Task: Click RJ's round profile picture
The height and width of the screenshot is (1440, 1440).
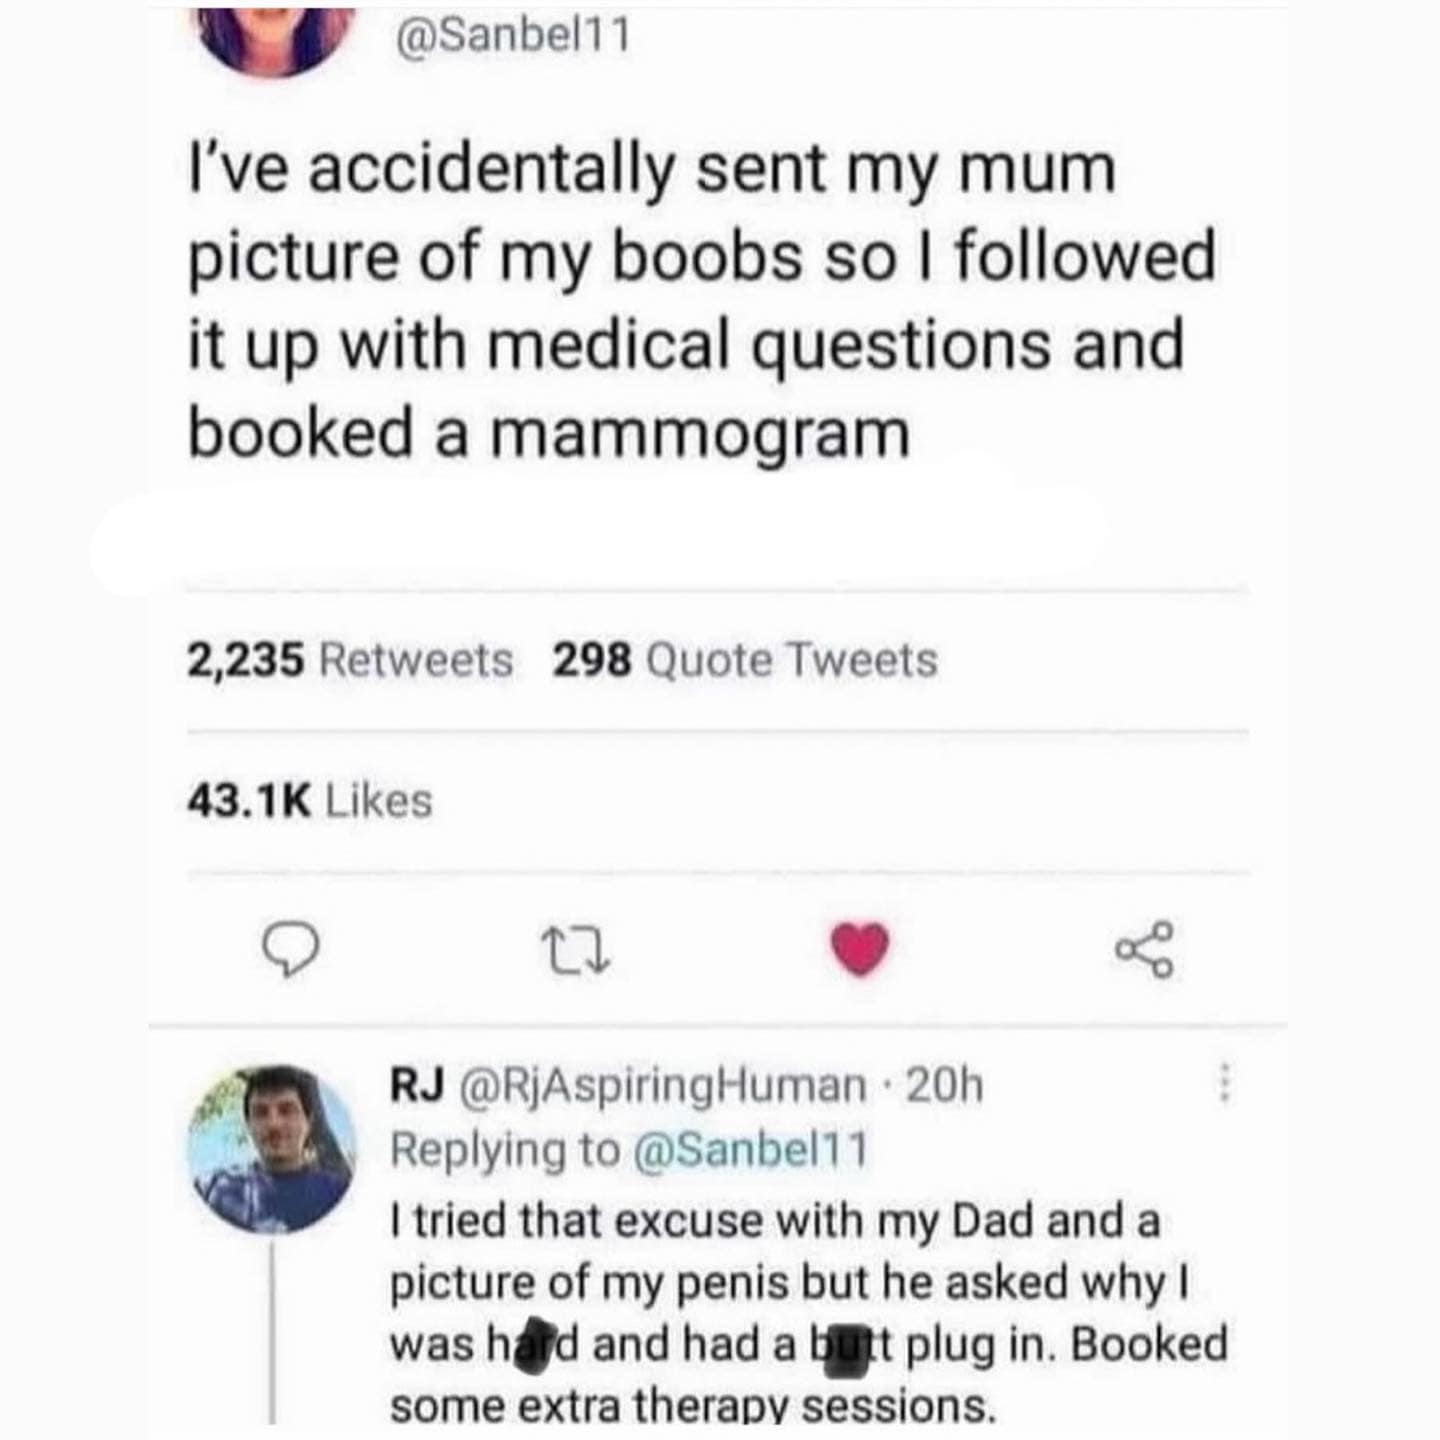Action: click(x=271, y=1149)
